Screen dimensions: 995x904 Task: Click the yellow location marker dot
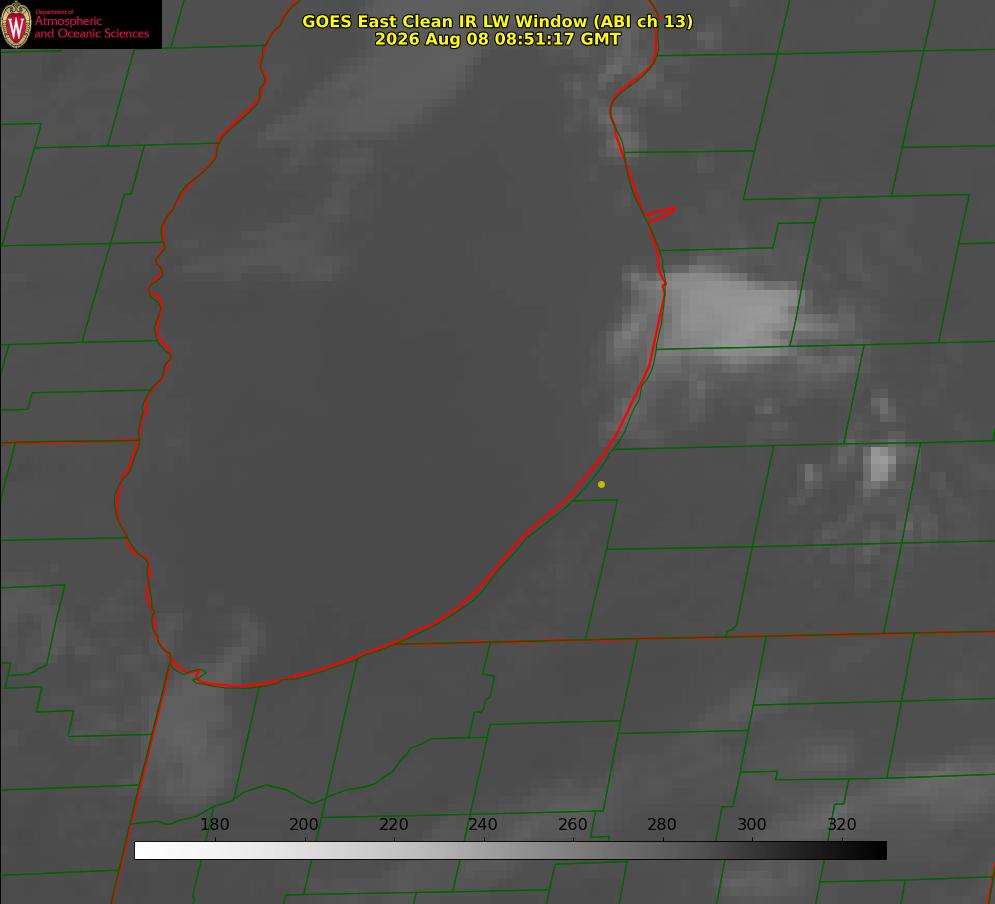(x=602, y=484)
